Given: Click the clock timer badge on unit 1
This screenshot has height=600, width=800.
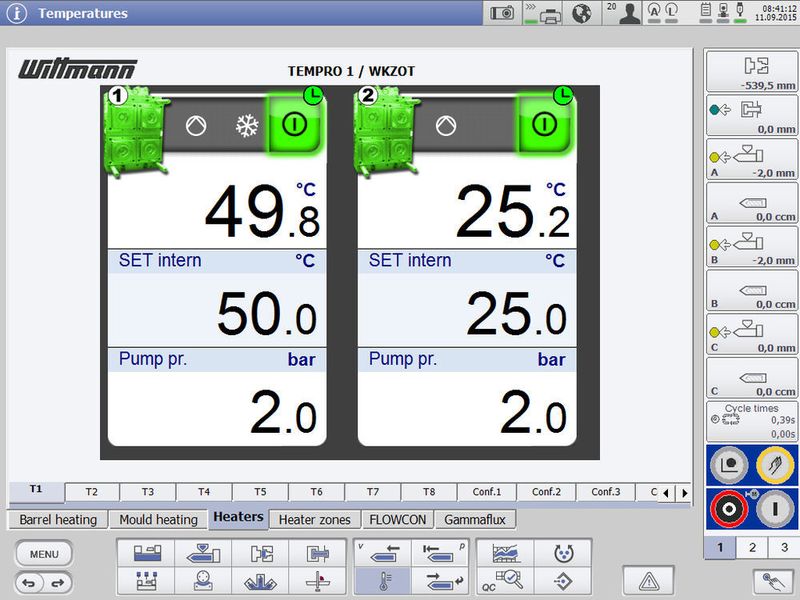Looking at the screenshot, I should click(313, 95).
